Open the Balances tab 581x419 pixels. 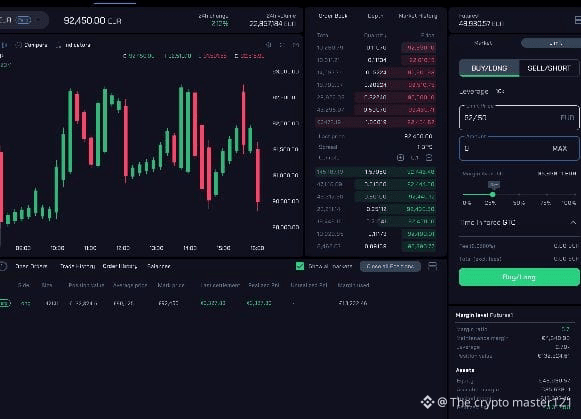pos(159,266)
